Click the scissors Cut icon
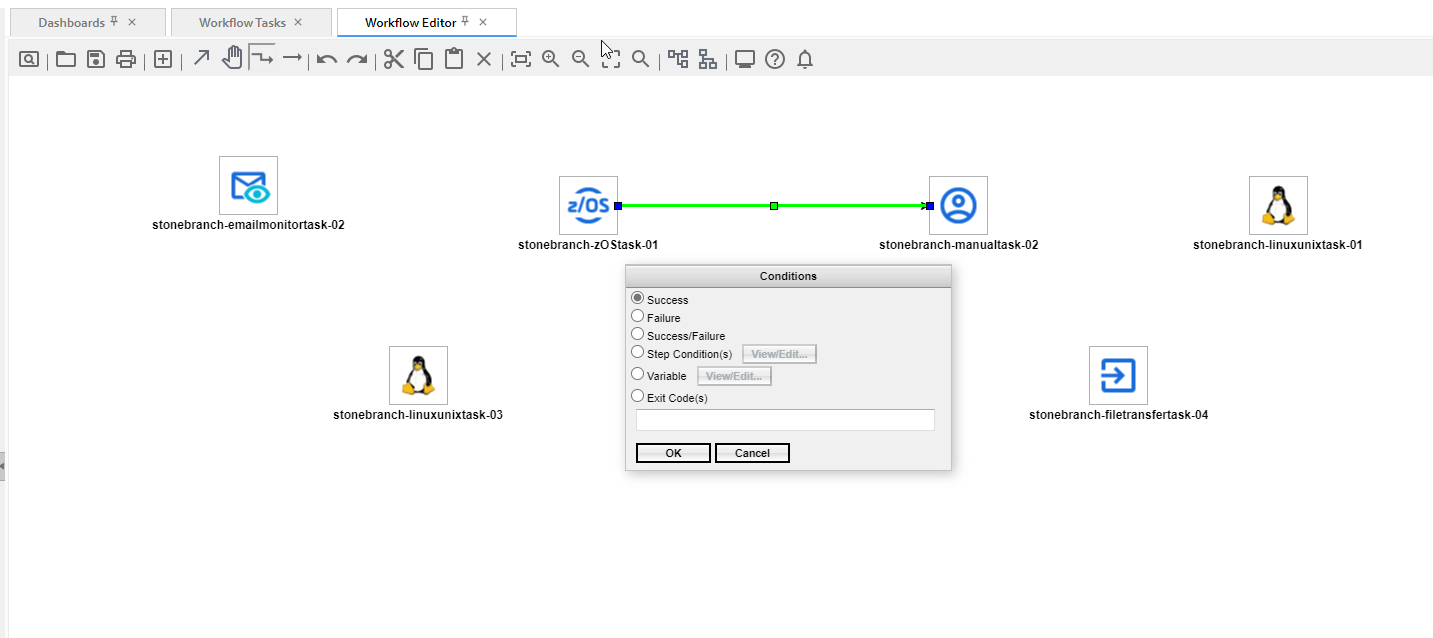 394,59
